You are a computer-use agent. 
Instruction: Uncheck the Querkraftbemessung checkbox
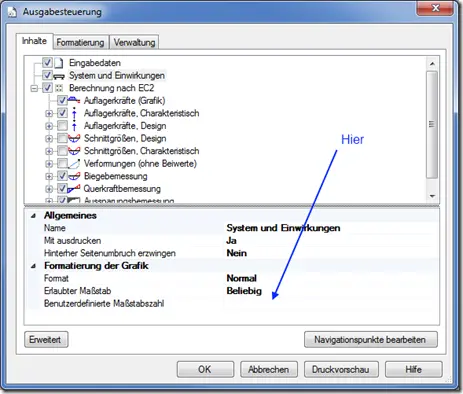click(x=62, y=189)
